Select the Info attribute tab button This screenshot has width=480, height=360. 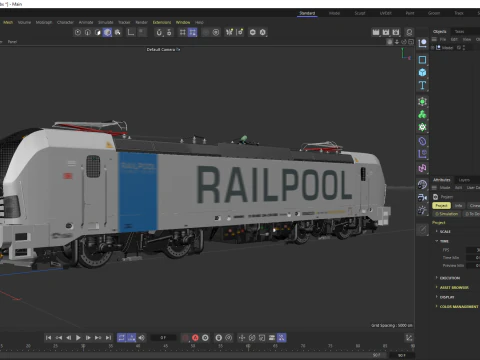(459, 206)
